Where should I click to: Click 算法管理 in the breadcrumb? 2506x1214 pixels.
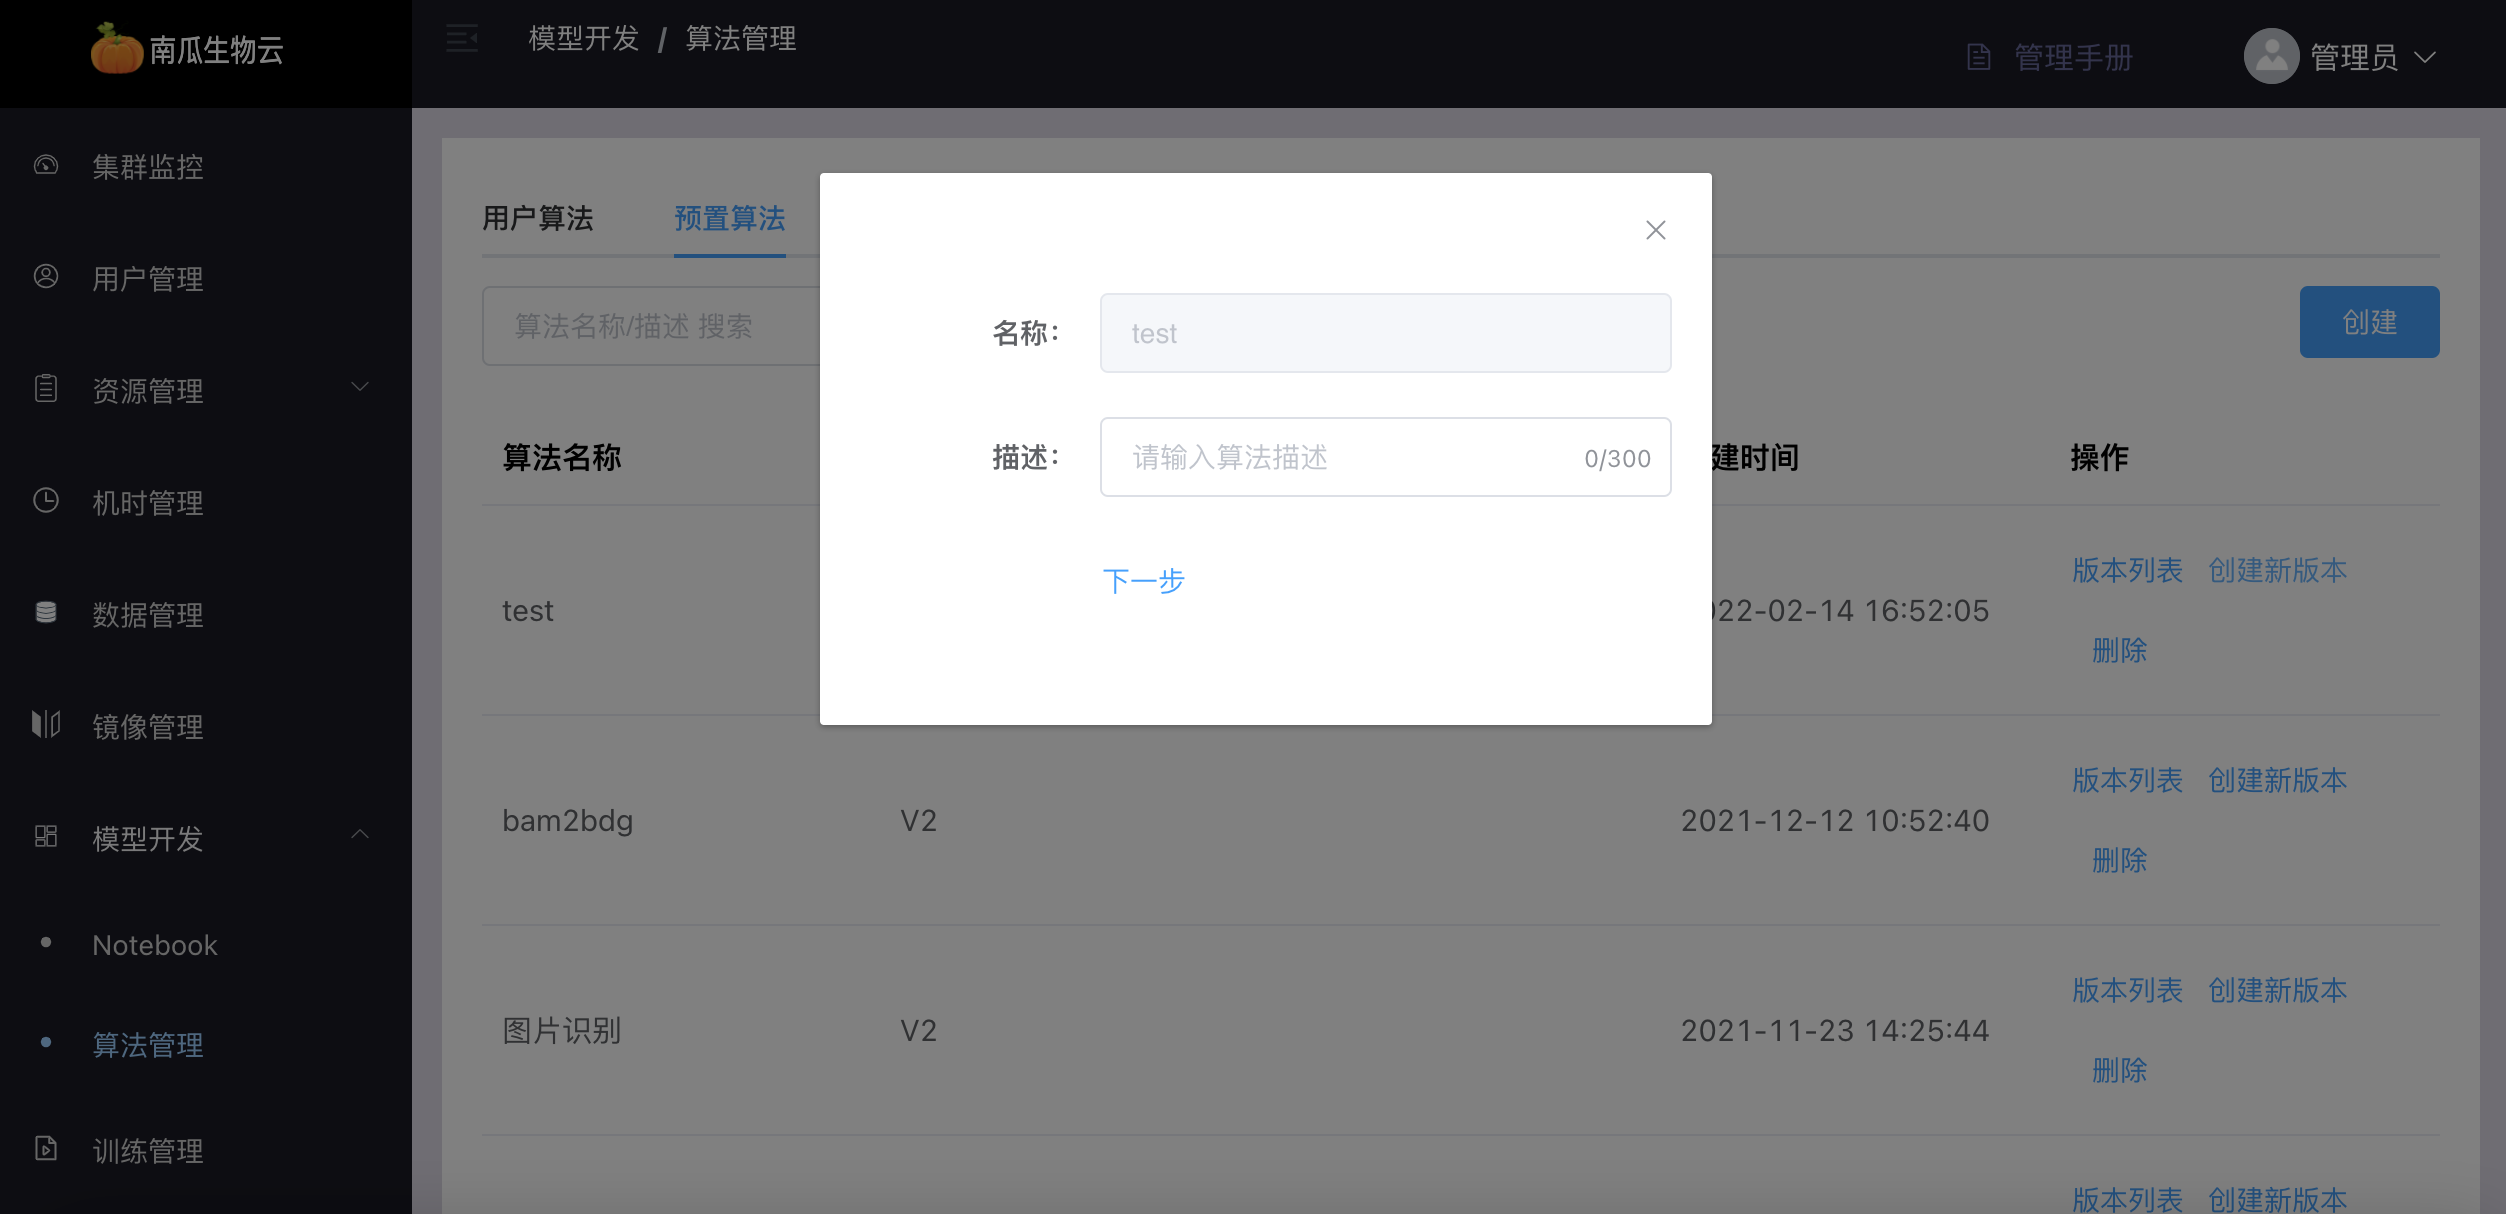tap(741, 39)
